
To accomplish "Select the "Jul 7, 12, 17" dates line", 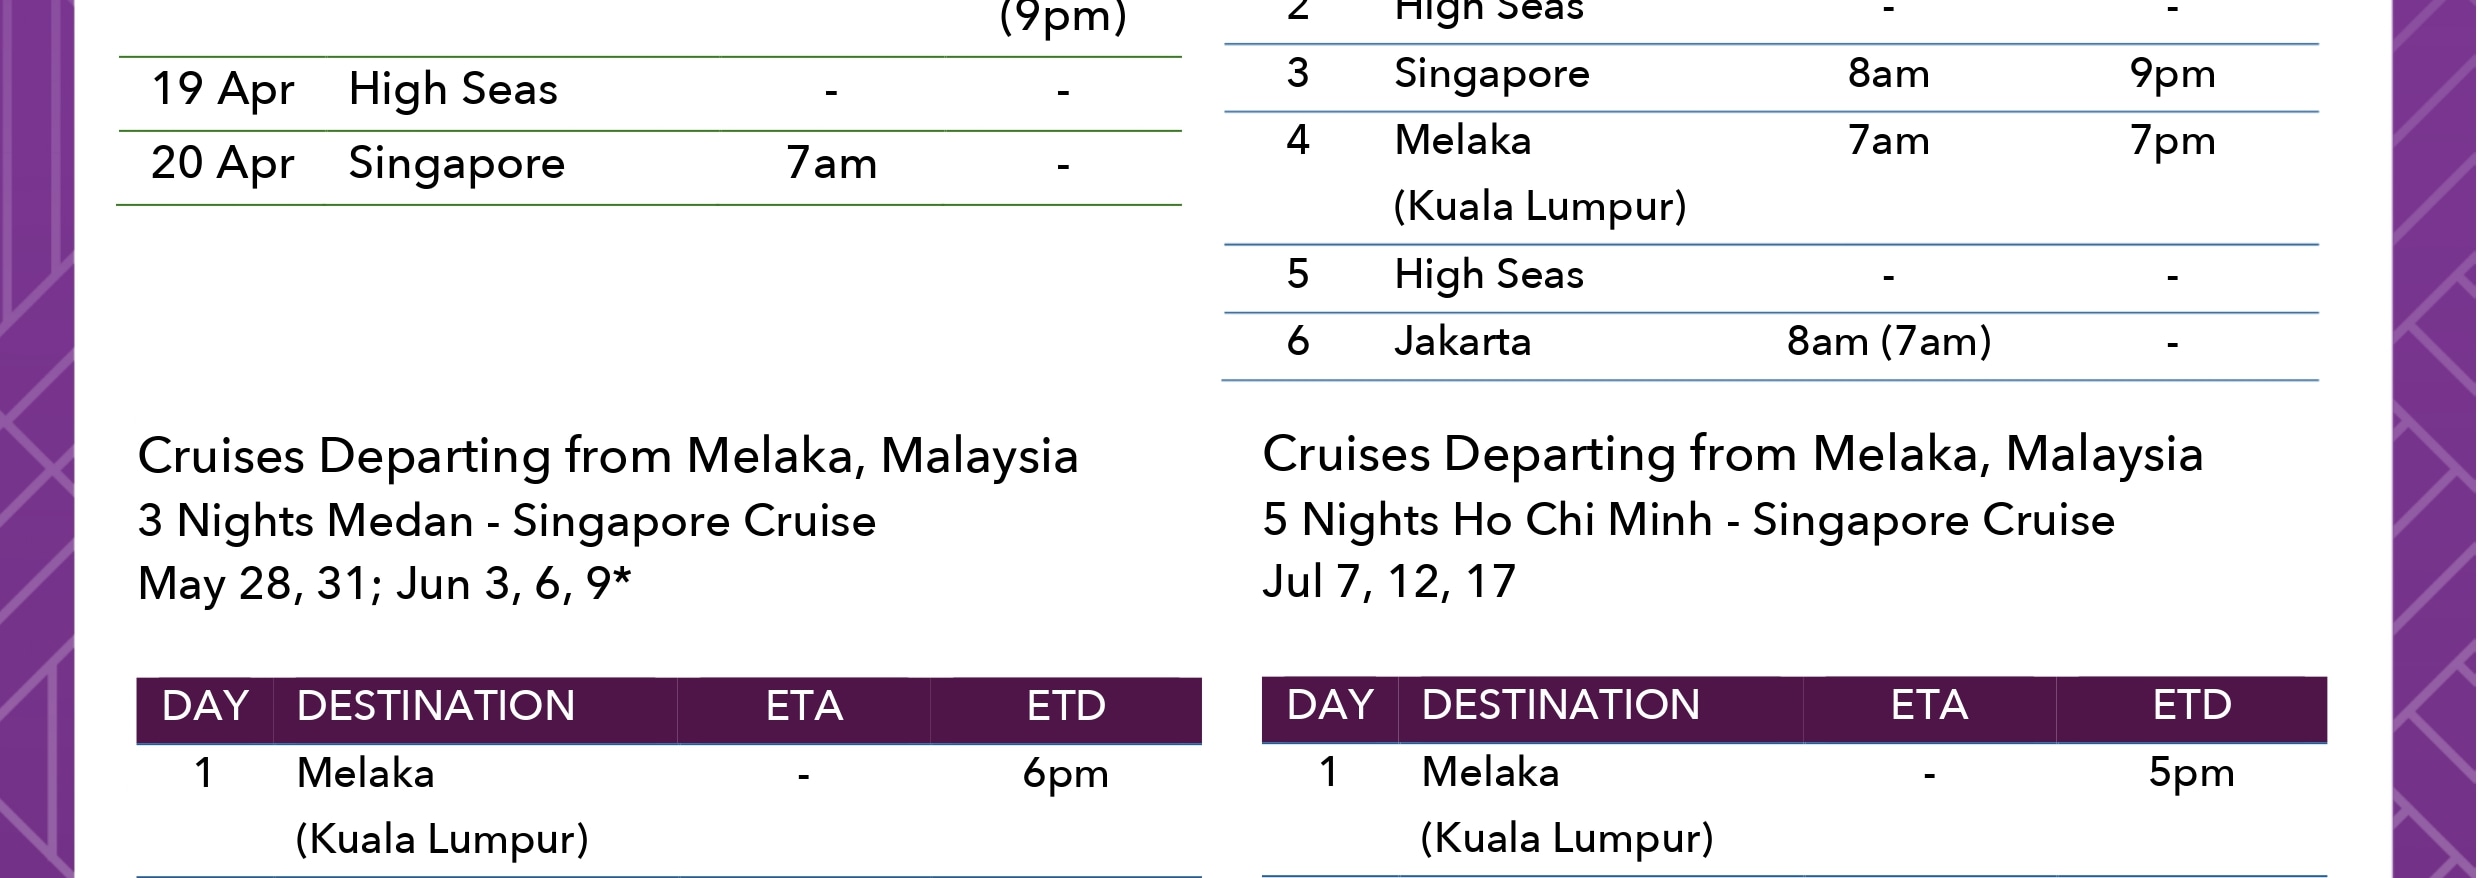I will (1389, 582).
